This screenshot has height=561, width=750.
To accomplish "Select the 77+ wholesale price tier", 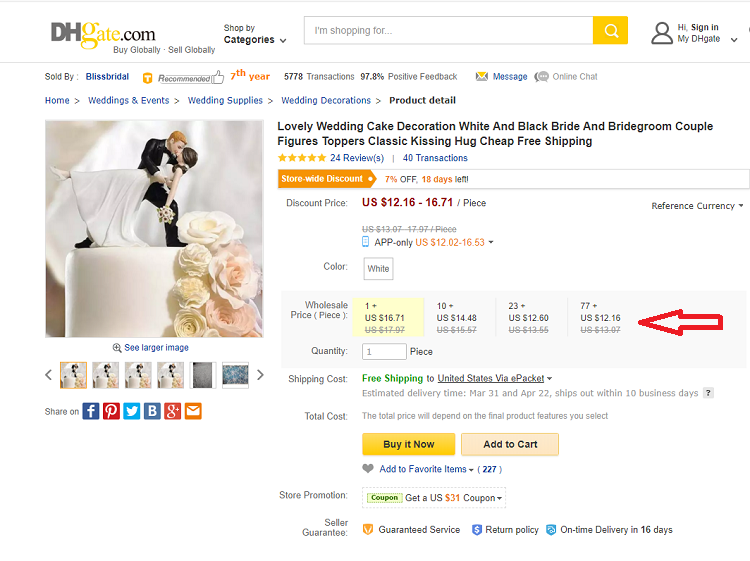I will [601, 317].
